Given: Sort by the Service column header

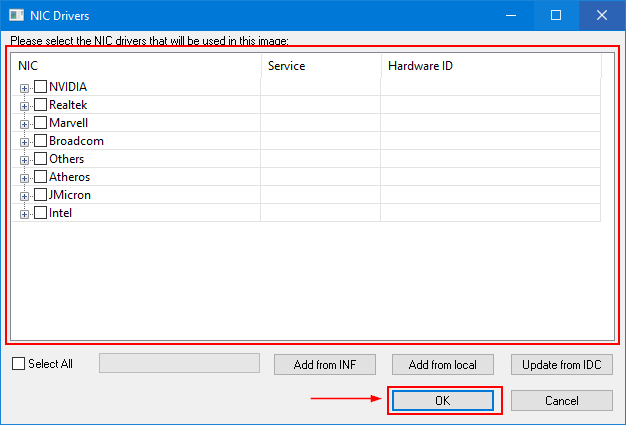Looking at the screenshot, I should (320, 65).
